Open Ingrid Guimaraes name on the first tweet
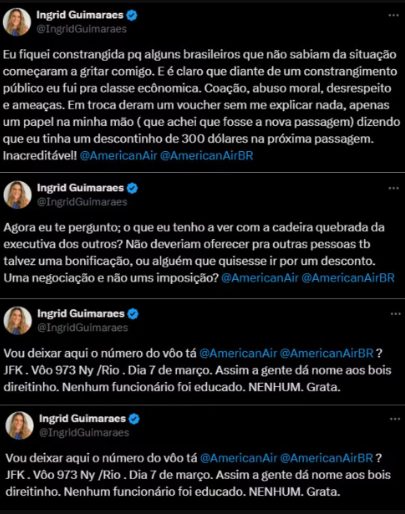The width and height of the screenshot is (405, 514). [x=80, y=15]
